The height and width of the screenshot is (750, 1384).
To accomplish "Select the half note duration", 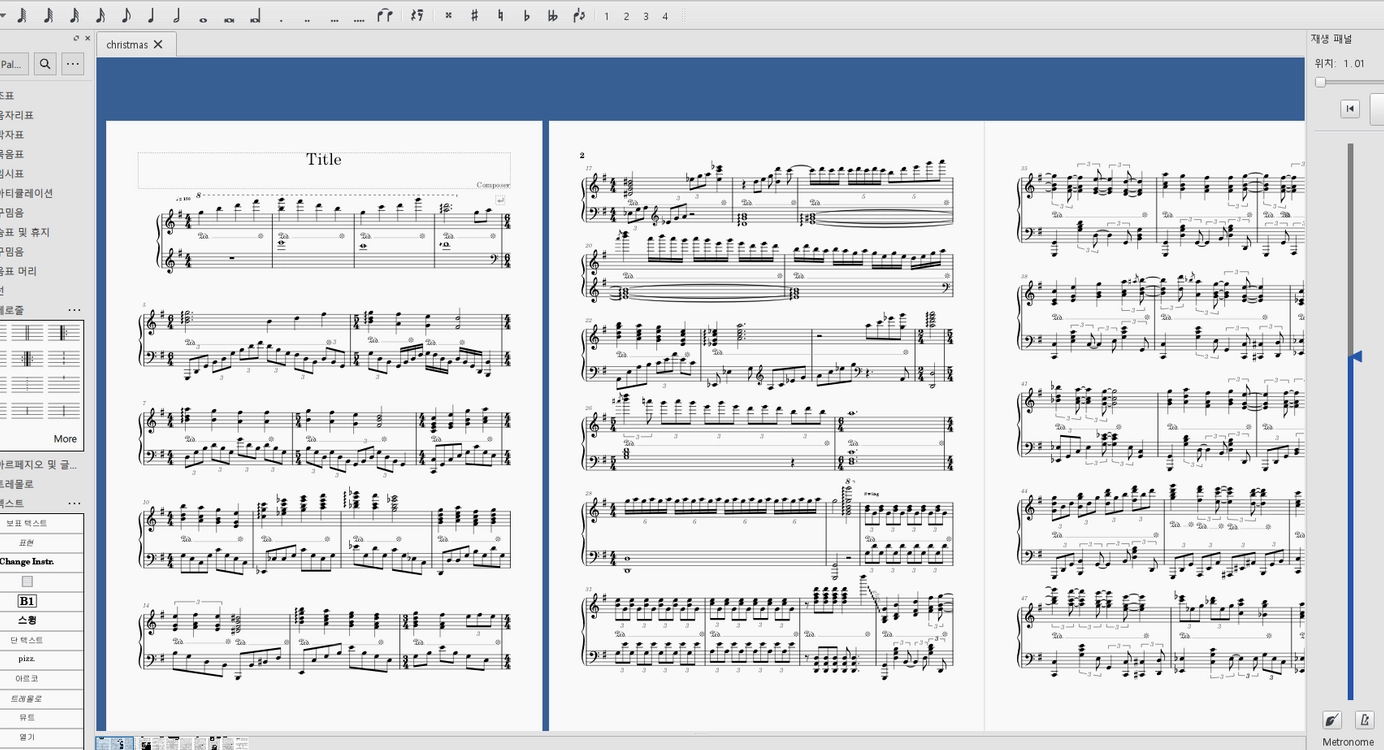I will point(177,15).
